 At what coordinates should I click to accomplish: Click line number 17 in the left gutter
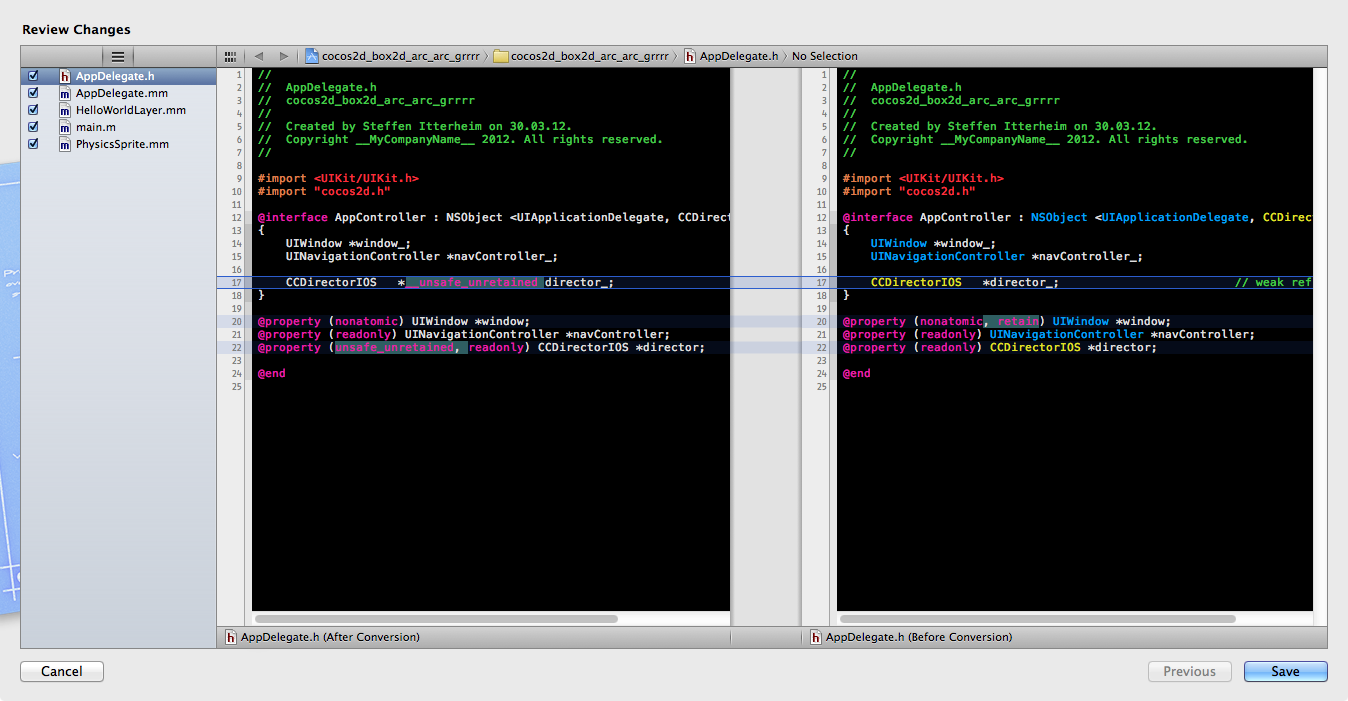tap(236, 283)
